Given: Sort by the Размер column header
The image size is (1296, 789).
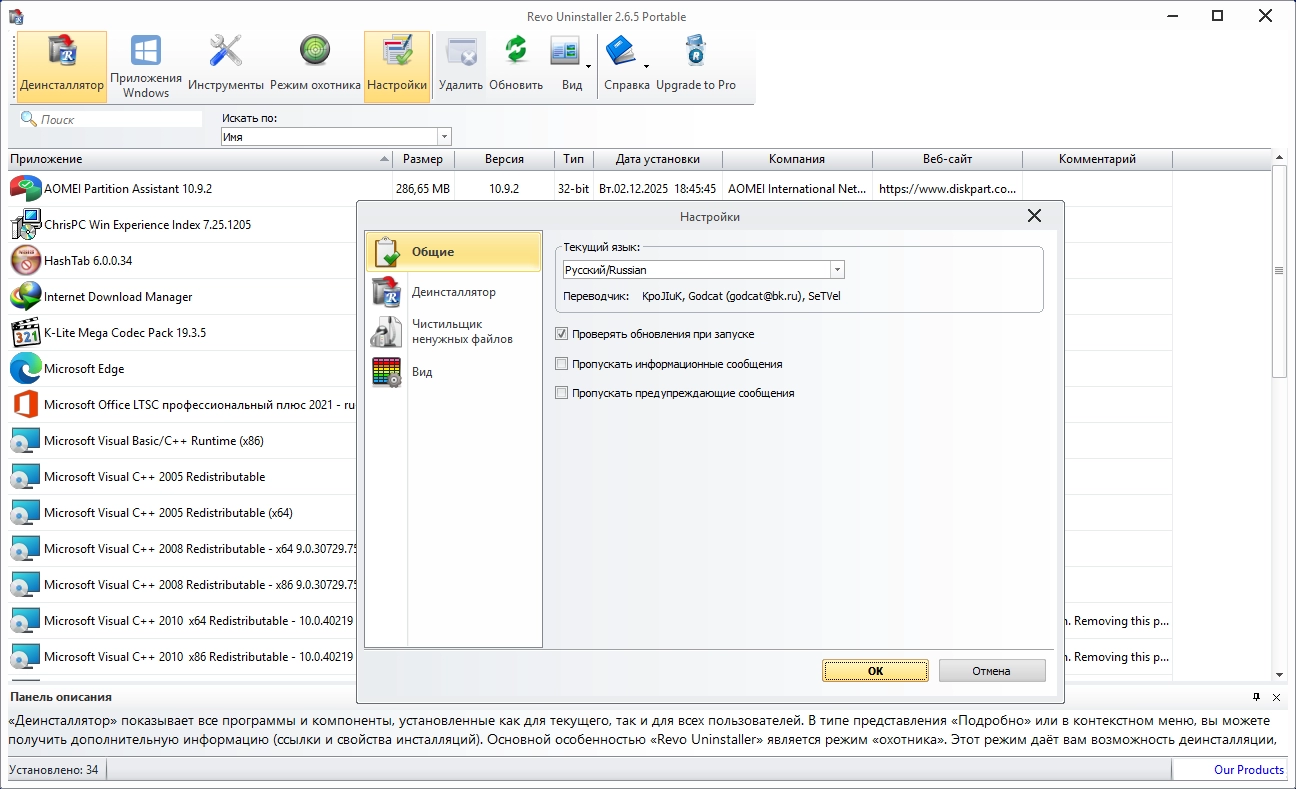Looking at the screenshot, I should 424,159.
